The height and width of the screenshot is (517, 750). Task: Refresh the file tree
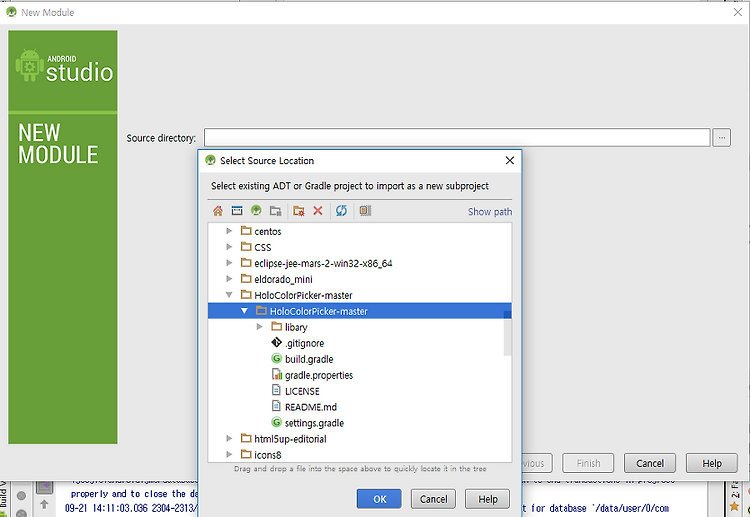pos(341,211)
